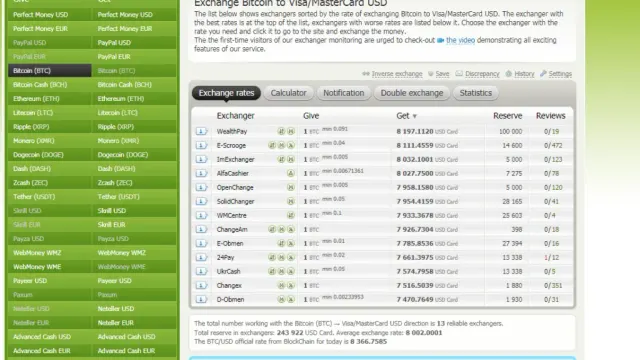Open the History link
The height and width of the screenshot is (360, 640).
click(x=524, y=74)
